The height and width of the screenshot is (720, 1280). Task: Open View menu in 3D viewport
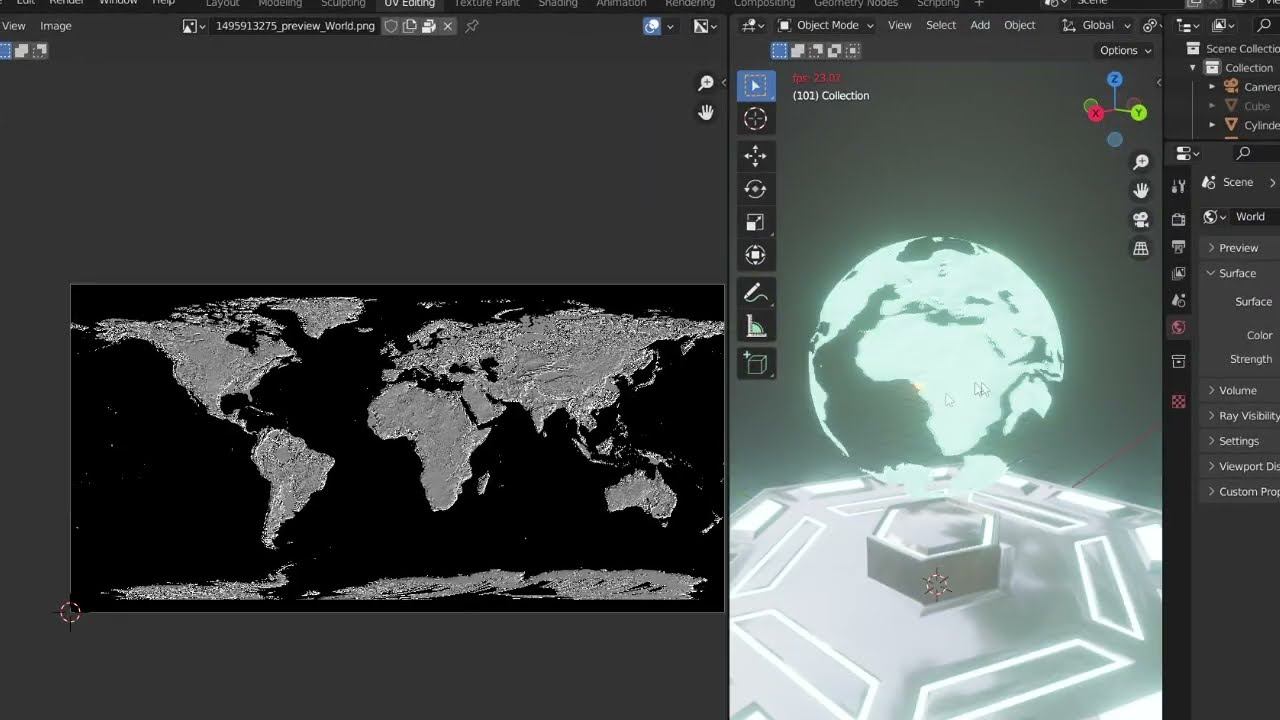pos(900,25)
